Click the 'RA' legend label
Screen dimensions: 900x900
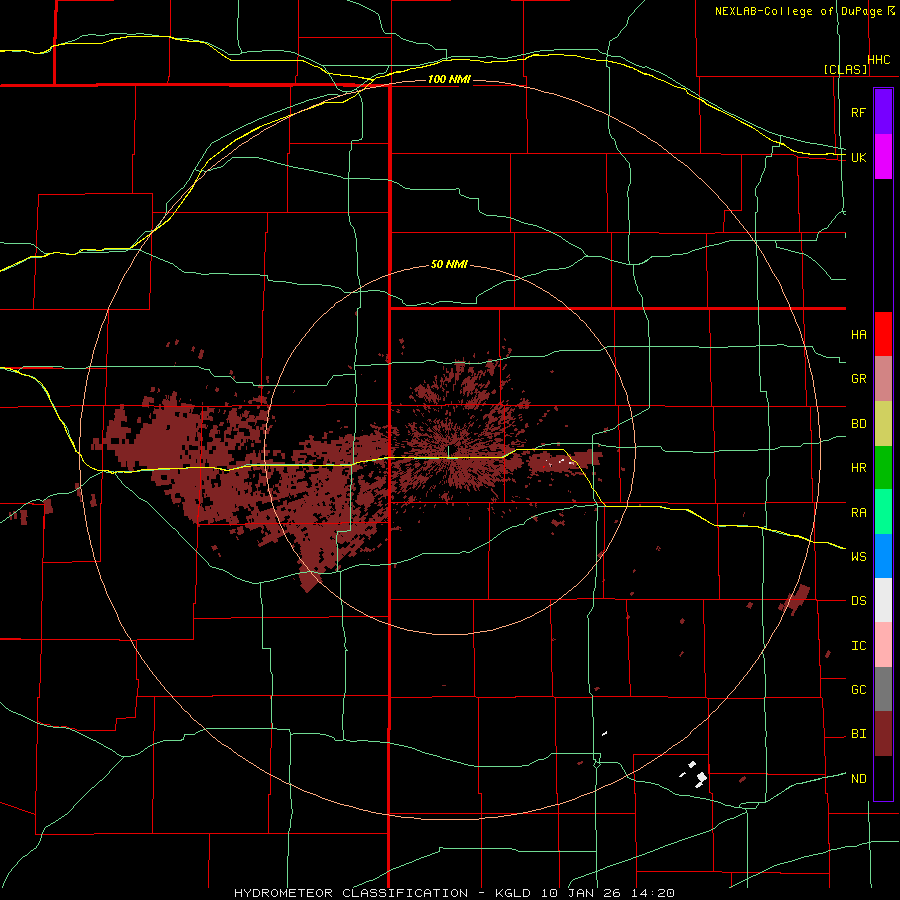858,513
